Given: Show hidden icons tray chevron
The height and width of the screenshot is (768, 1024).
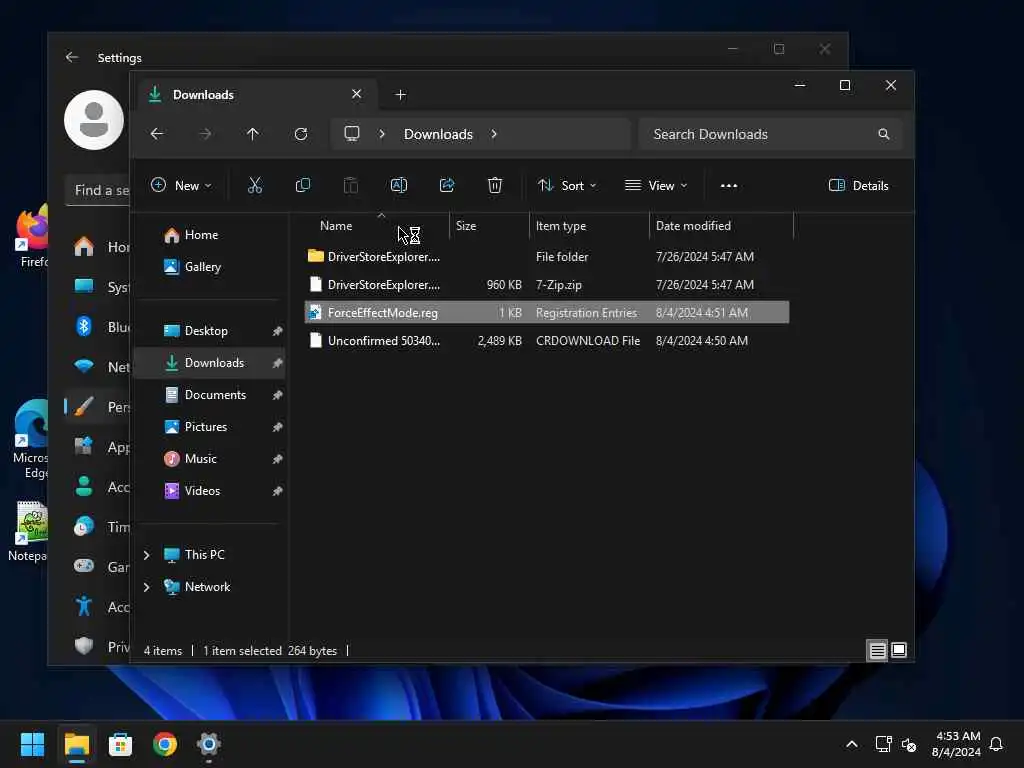Looking at the screenshot, I should (x=852, y=744).
